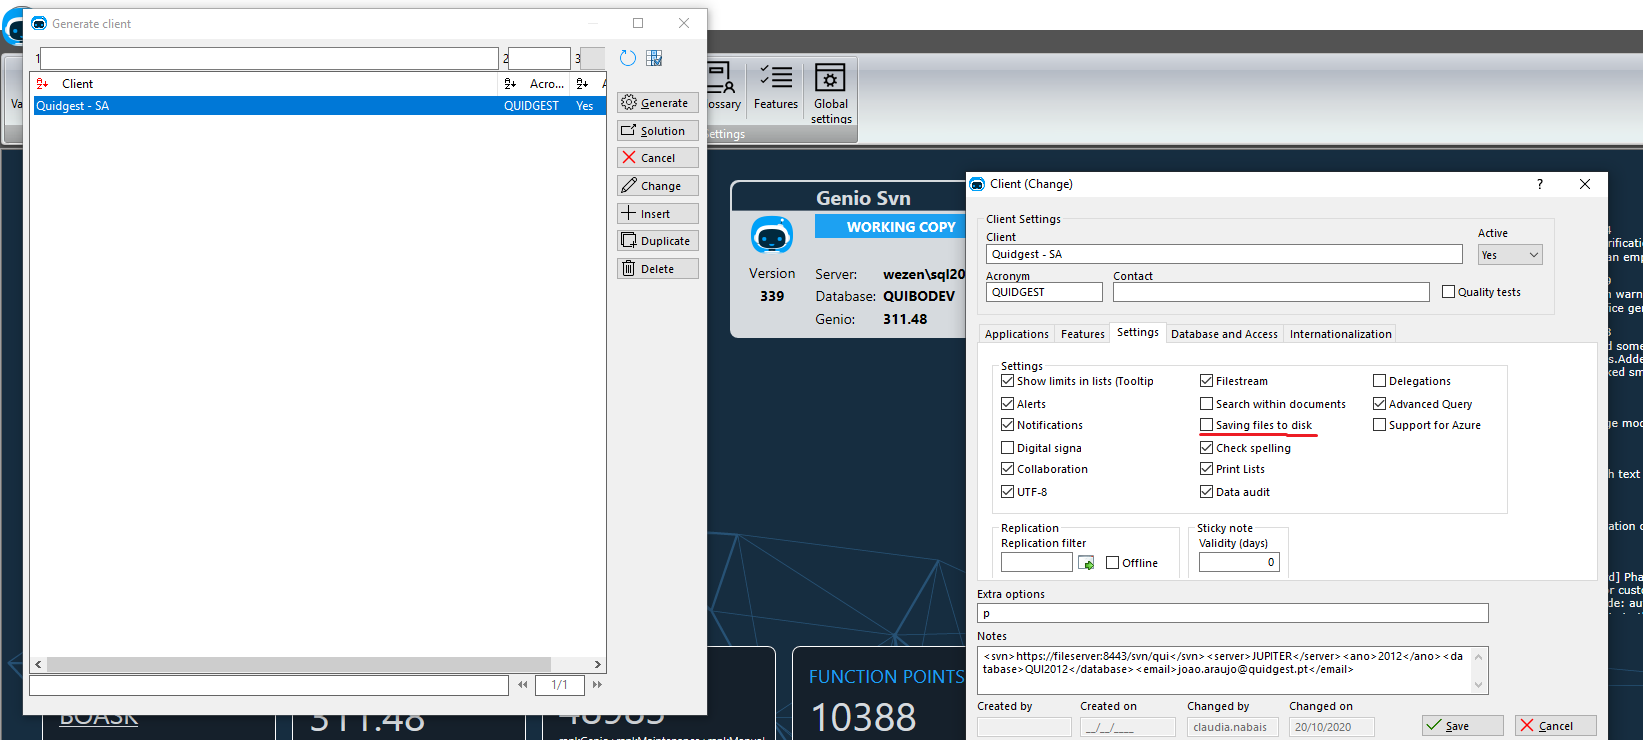Open Glossary ribbon icon
The image size is (1643, 740).
click(722, 88)
